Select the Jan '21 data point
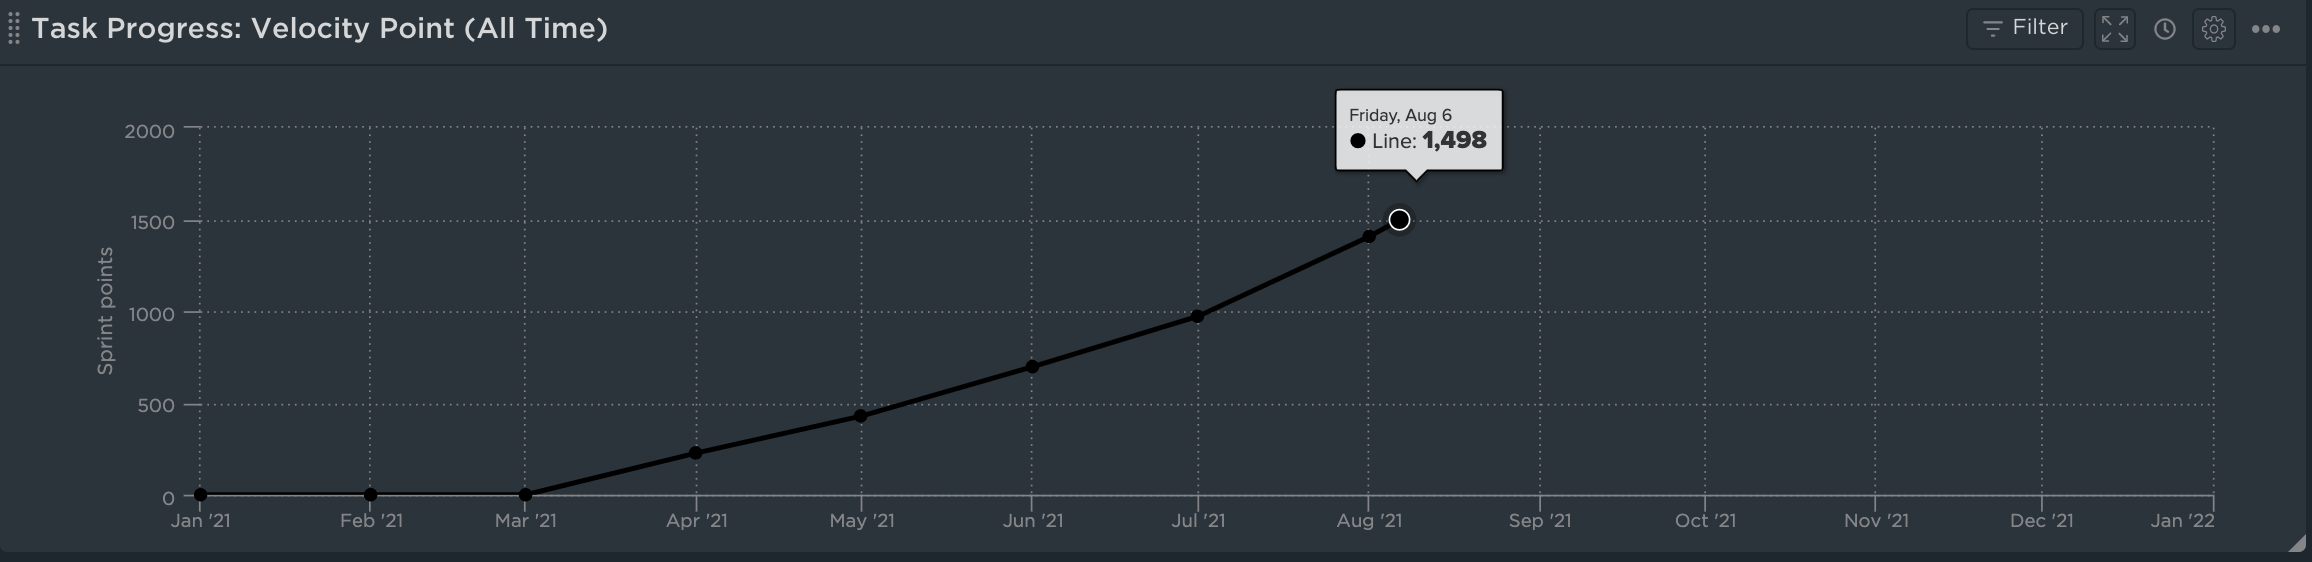Viewport: 2312px width, 562px height. tap(200, 495)
